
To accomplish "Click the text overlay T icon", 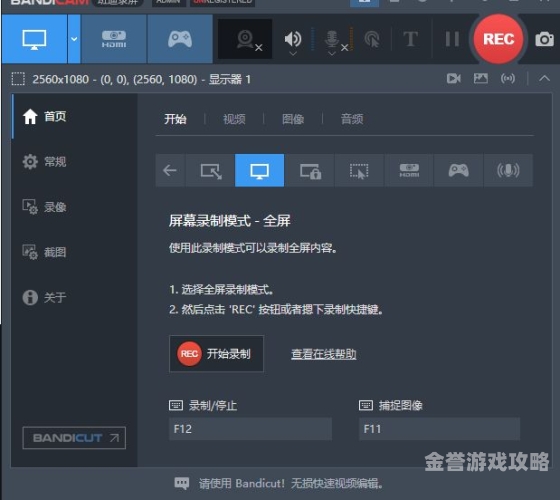I will click(410, 39).
